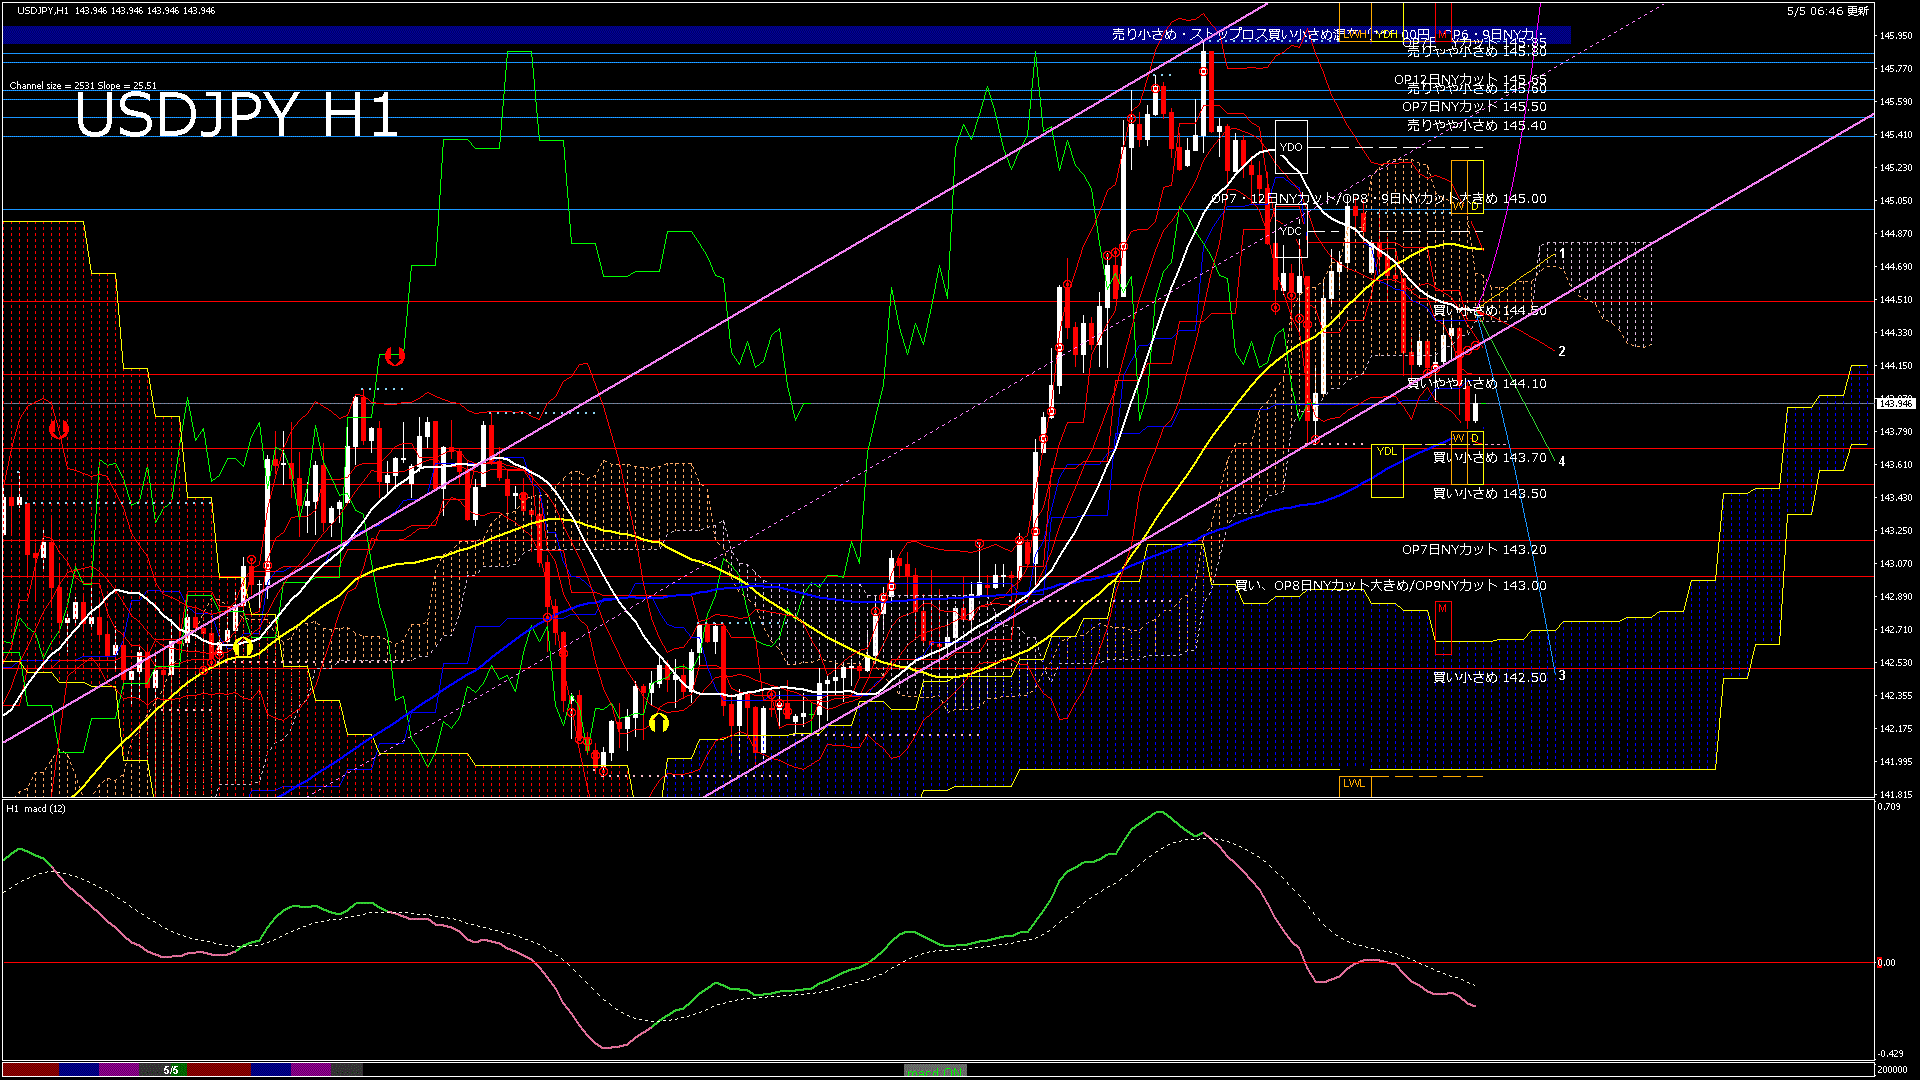Viewport: 1920px width, 1080px height.
Task: Click projection point 3 marker
Action: click(x=1562, y=676)
